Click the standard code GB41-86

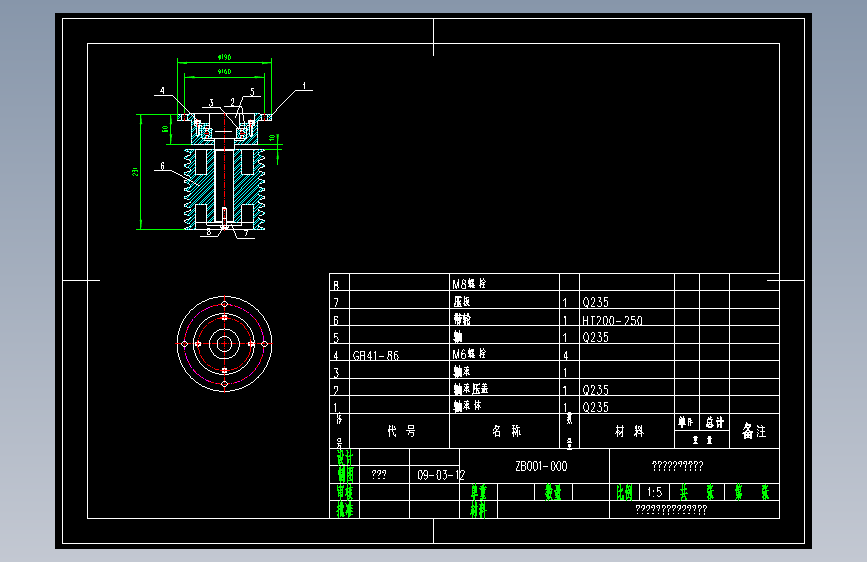point(375,355)
